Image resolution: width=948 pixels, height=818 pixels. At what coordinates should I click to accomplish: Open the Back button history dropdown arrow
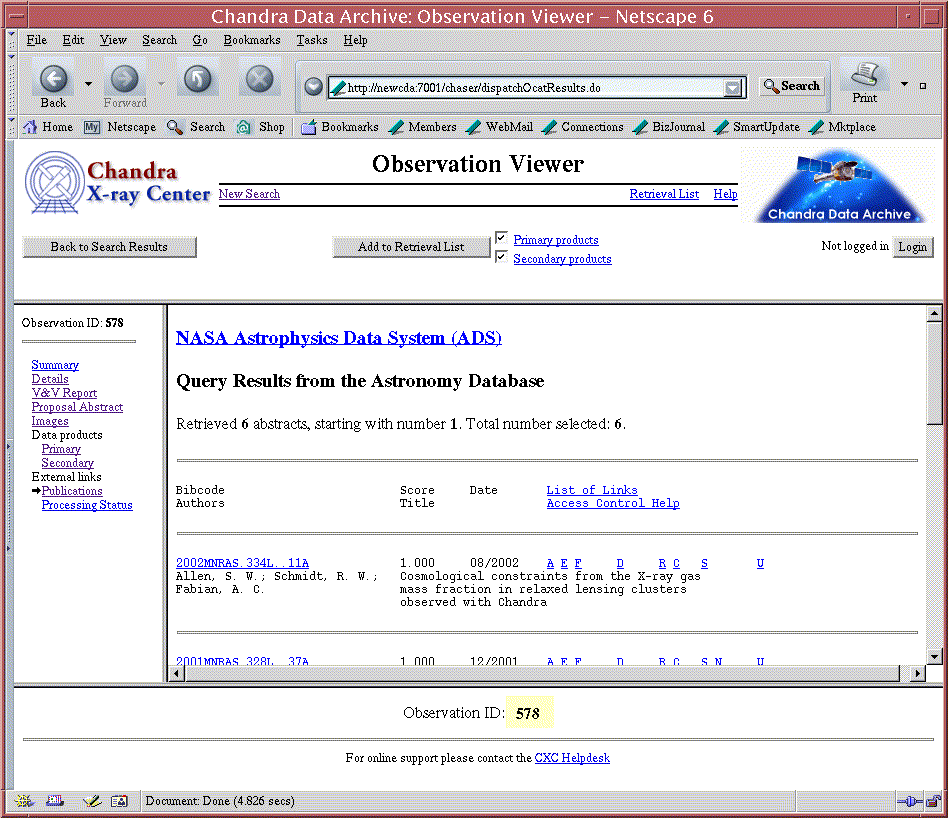pyautogui.click(x=88, y=85)
